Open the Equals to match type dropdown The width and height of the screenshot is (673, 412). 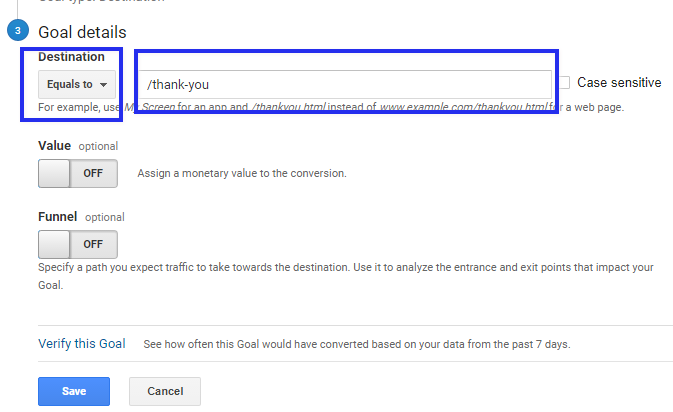(x=77, y=85)
